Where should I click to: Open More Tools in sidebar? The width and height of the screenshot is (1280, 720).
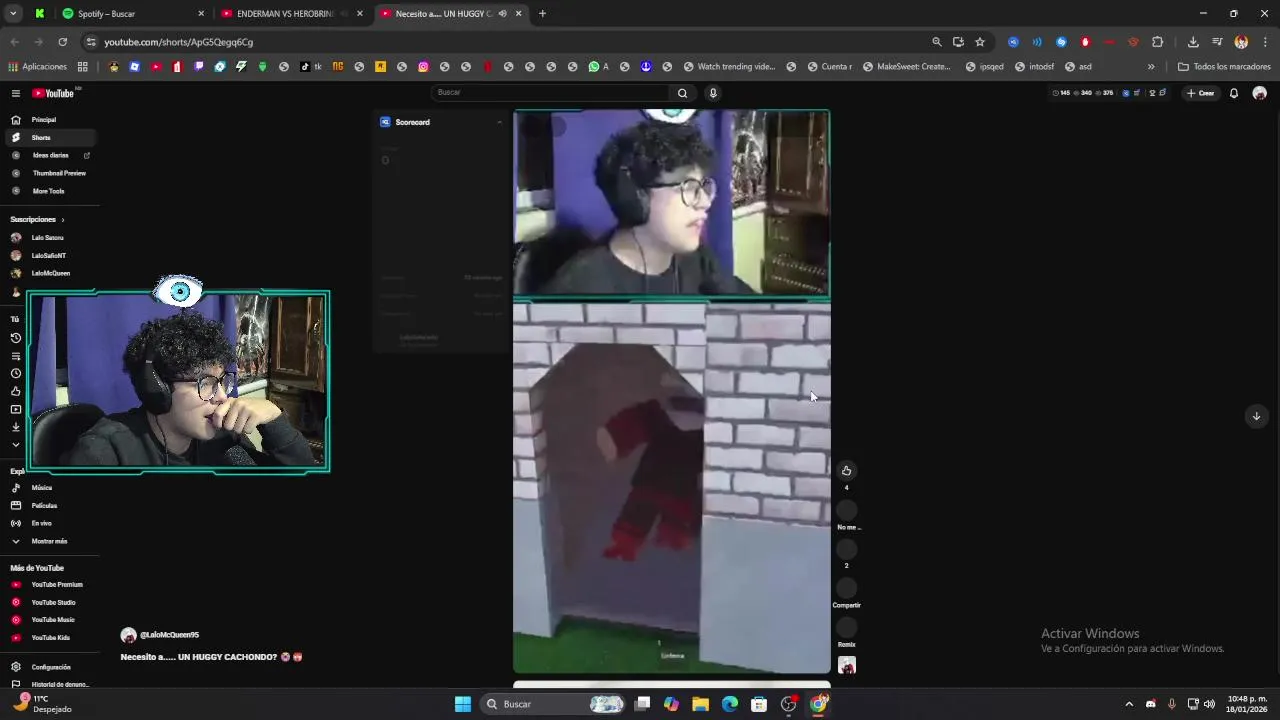48,191
